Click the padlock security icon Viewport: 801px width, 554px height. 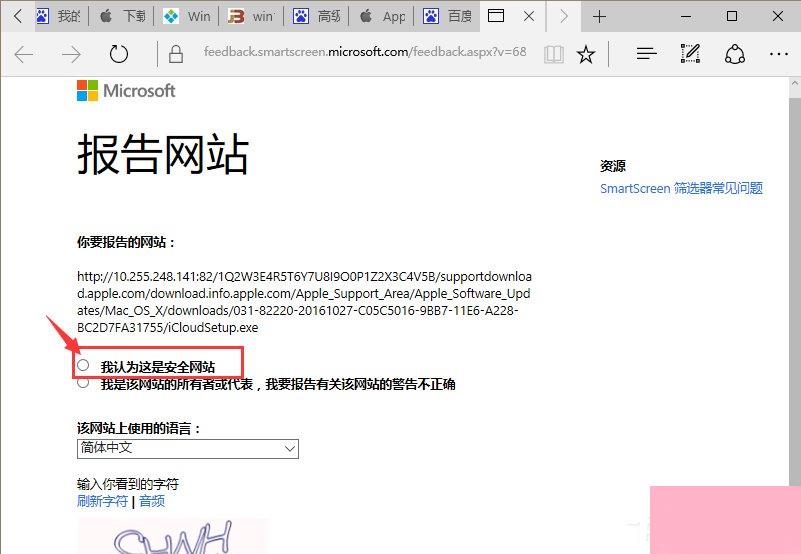[x=176, y=54]
